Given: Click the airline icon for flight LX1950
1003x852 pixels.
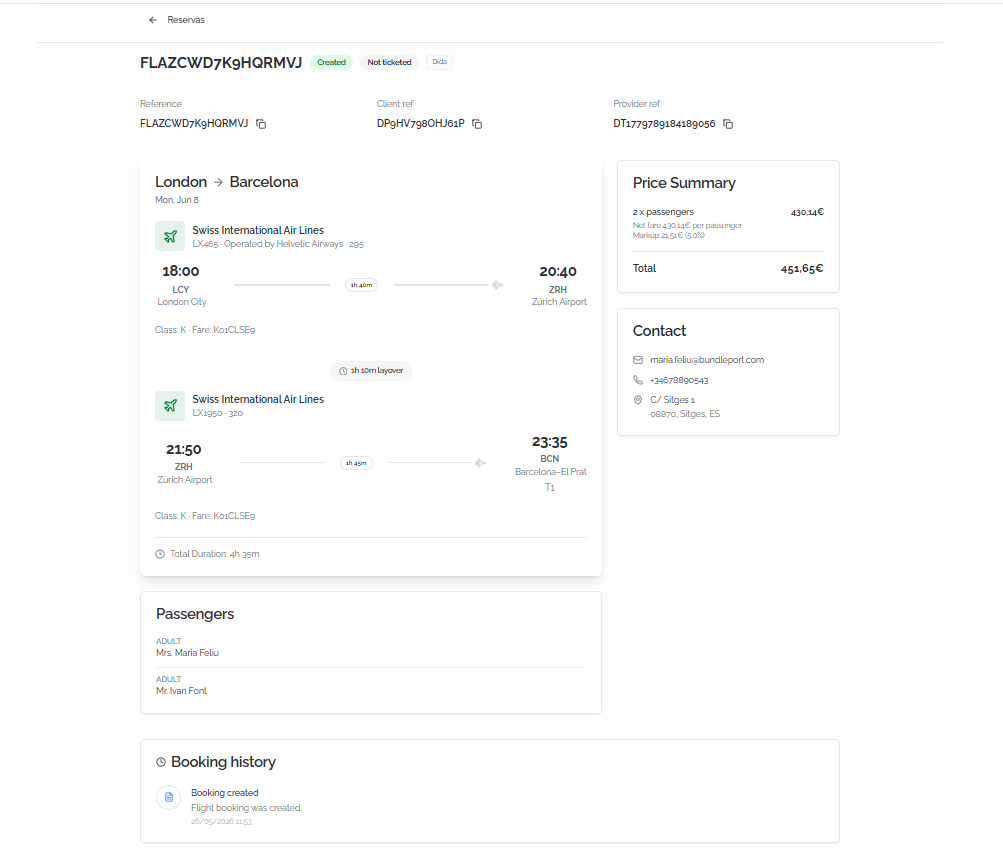Looking at the screenshot, I should tap(170, 406).
